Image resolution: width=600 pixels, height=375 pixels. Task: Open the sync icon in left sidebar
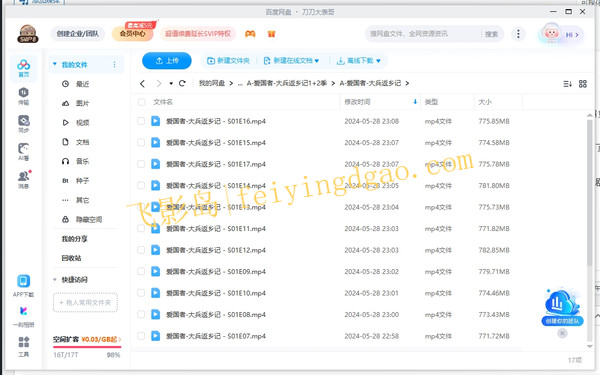tap(23, 124)
